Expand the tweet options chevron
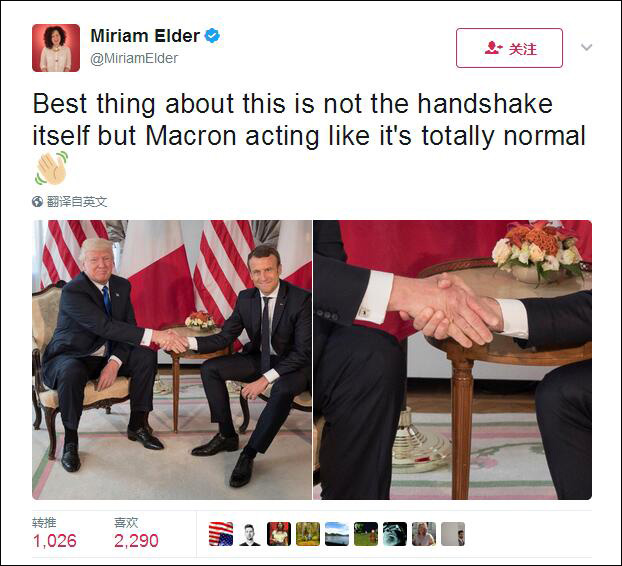The height and width of the screenshot is (566, 622). point(586,47)
